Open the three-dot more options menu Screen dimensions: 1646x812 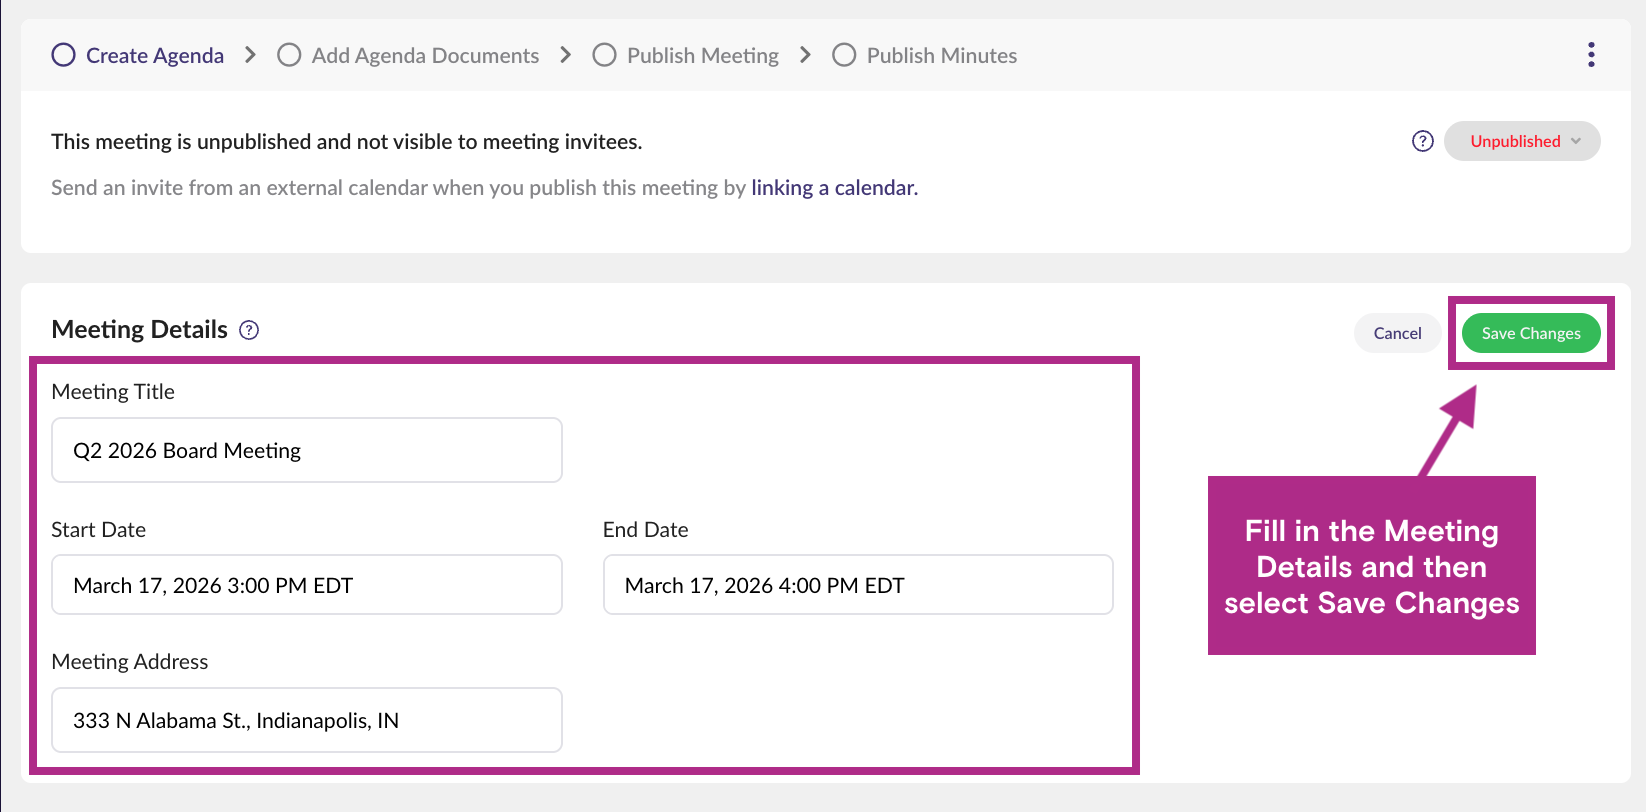1590,55
